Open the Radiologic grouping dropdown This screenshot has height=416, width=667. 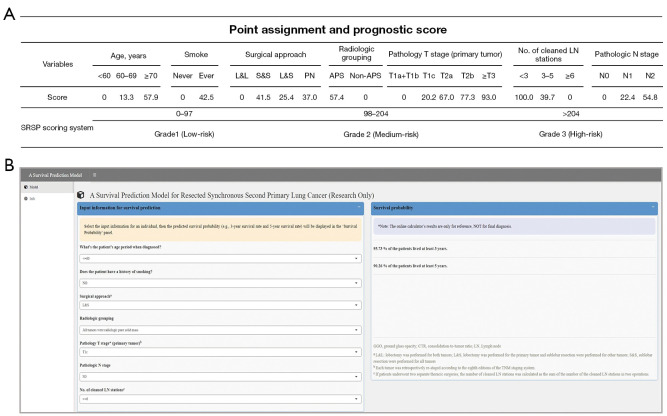220,330
